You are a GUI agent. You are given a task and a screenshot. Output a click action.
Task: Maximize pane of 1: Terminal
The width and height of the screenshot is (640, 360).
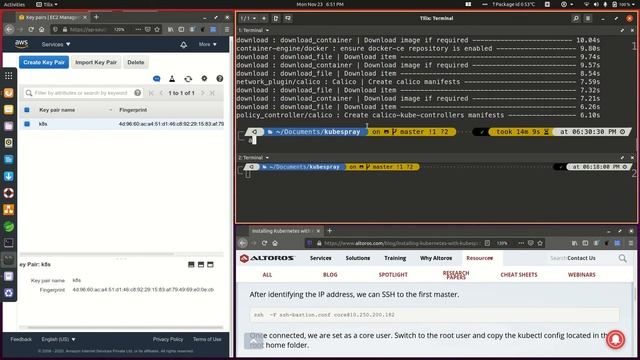click(622, 30)
